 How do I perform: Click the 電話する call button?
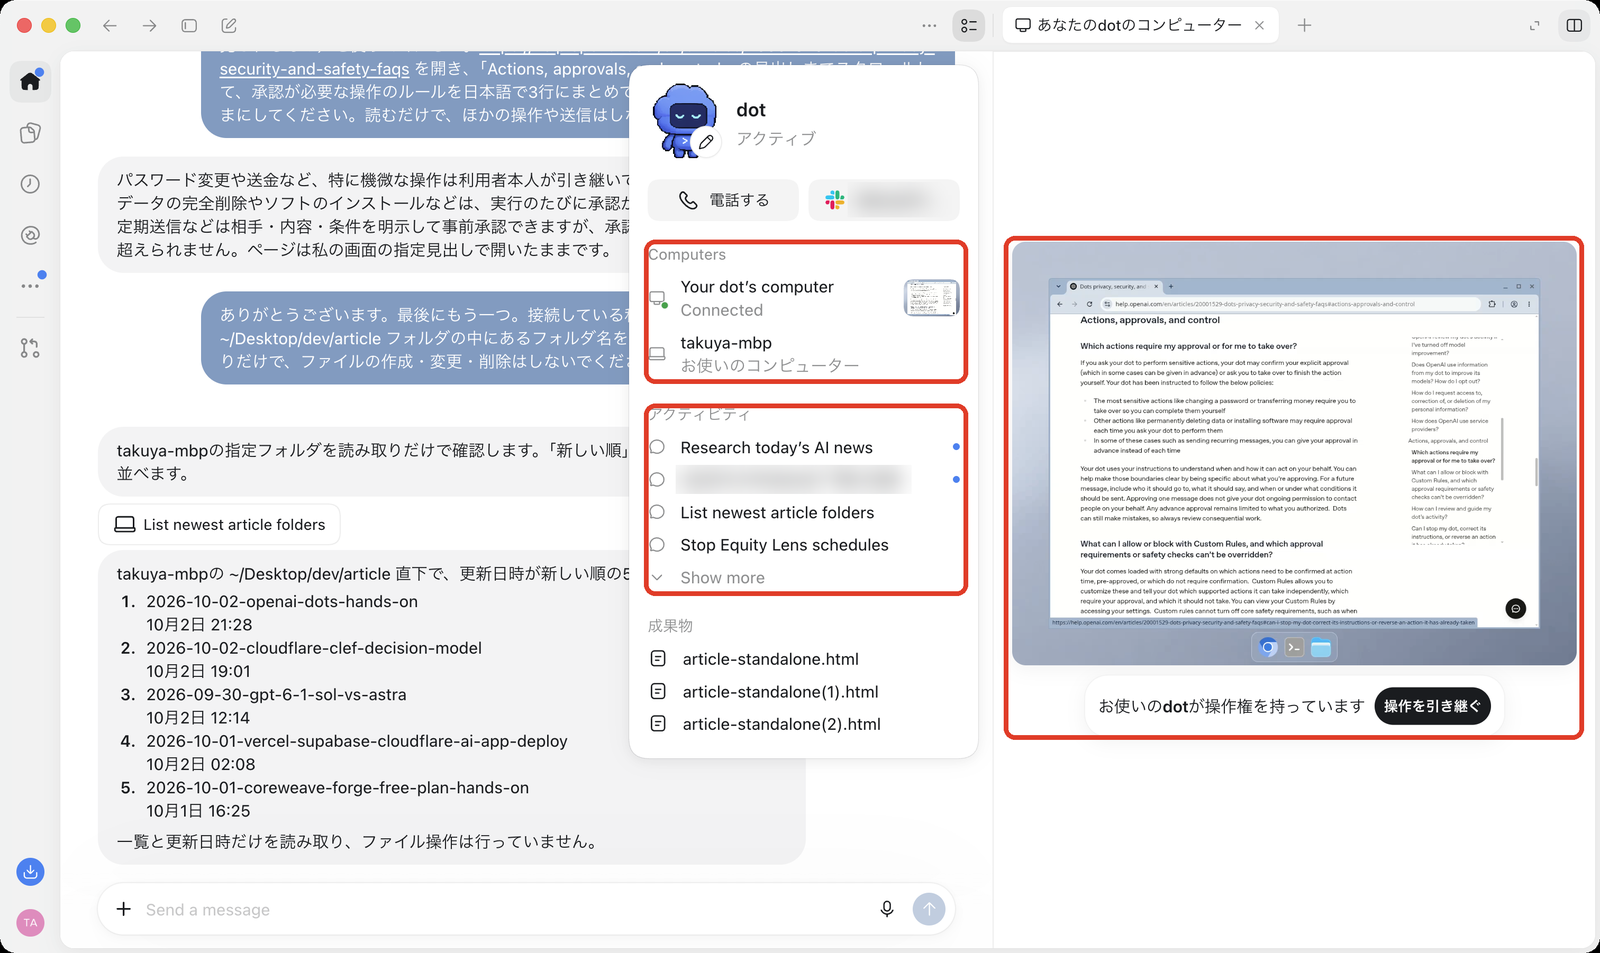(x=723, y=200)
